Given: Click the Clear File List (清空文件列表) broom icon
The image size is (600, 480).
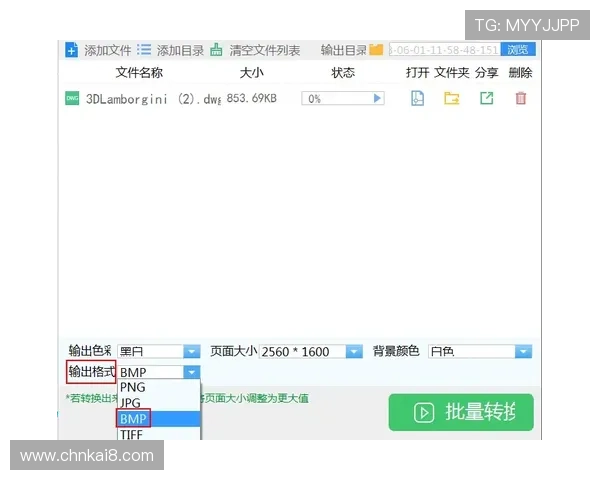Looking at the screenshot, I should (x=216, y=50).
